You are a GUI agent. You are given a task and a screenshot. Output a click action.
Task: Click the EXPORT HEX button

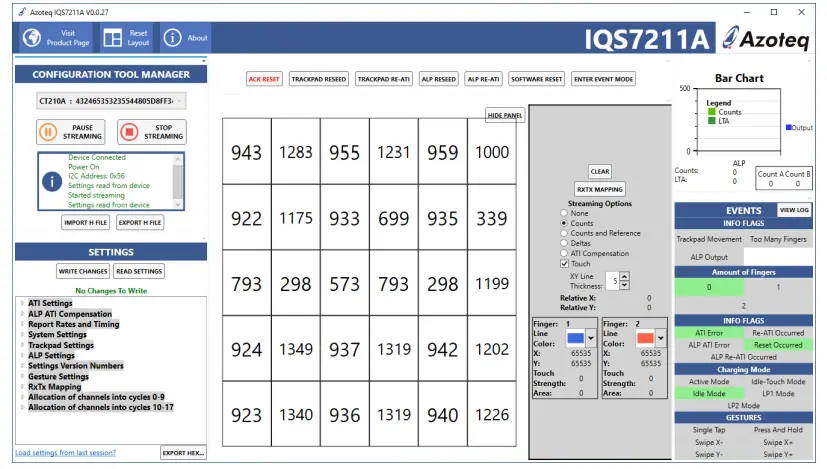coord(183,453)
